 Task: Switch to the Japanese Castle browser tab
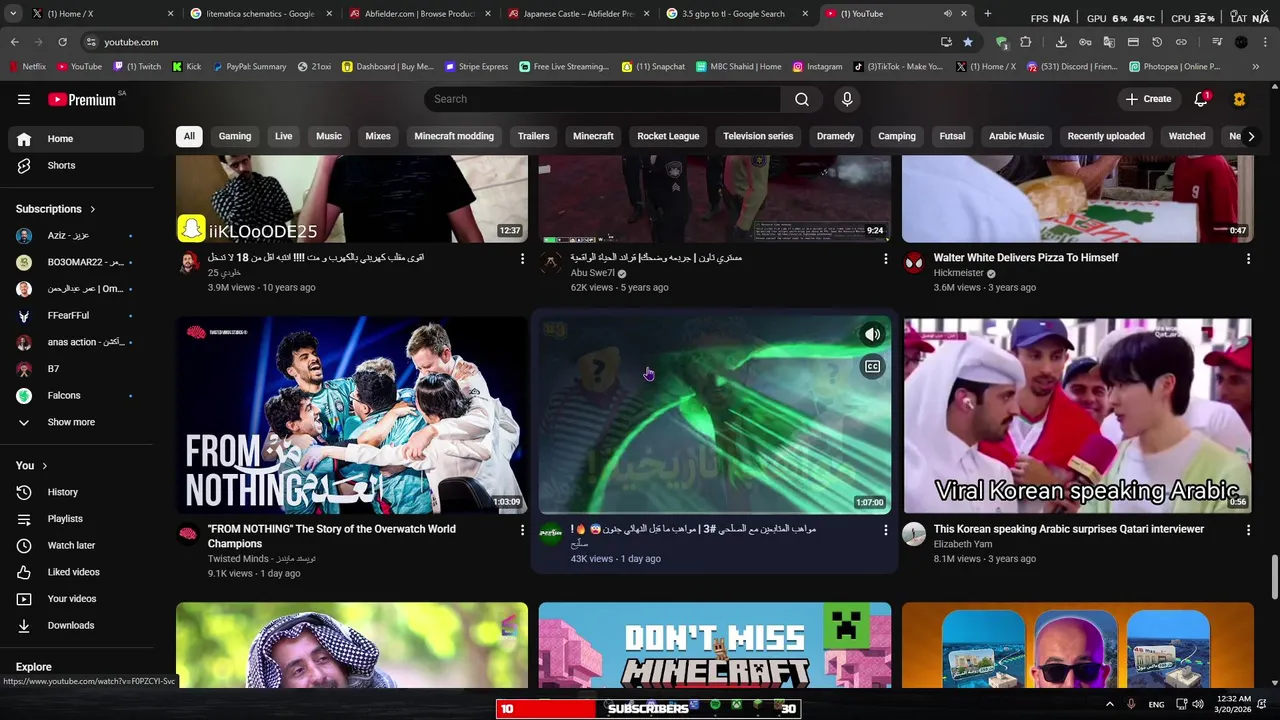click(x=579, y=14)
